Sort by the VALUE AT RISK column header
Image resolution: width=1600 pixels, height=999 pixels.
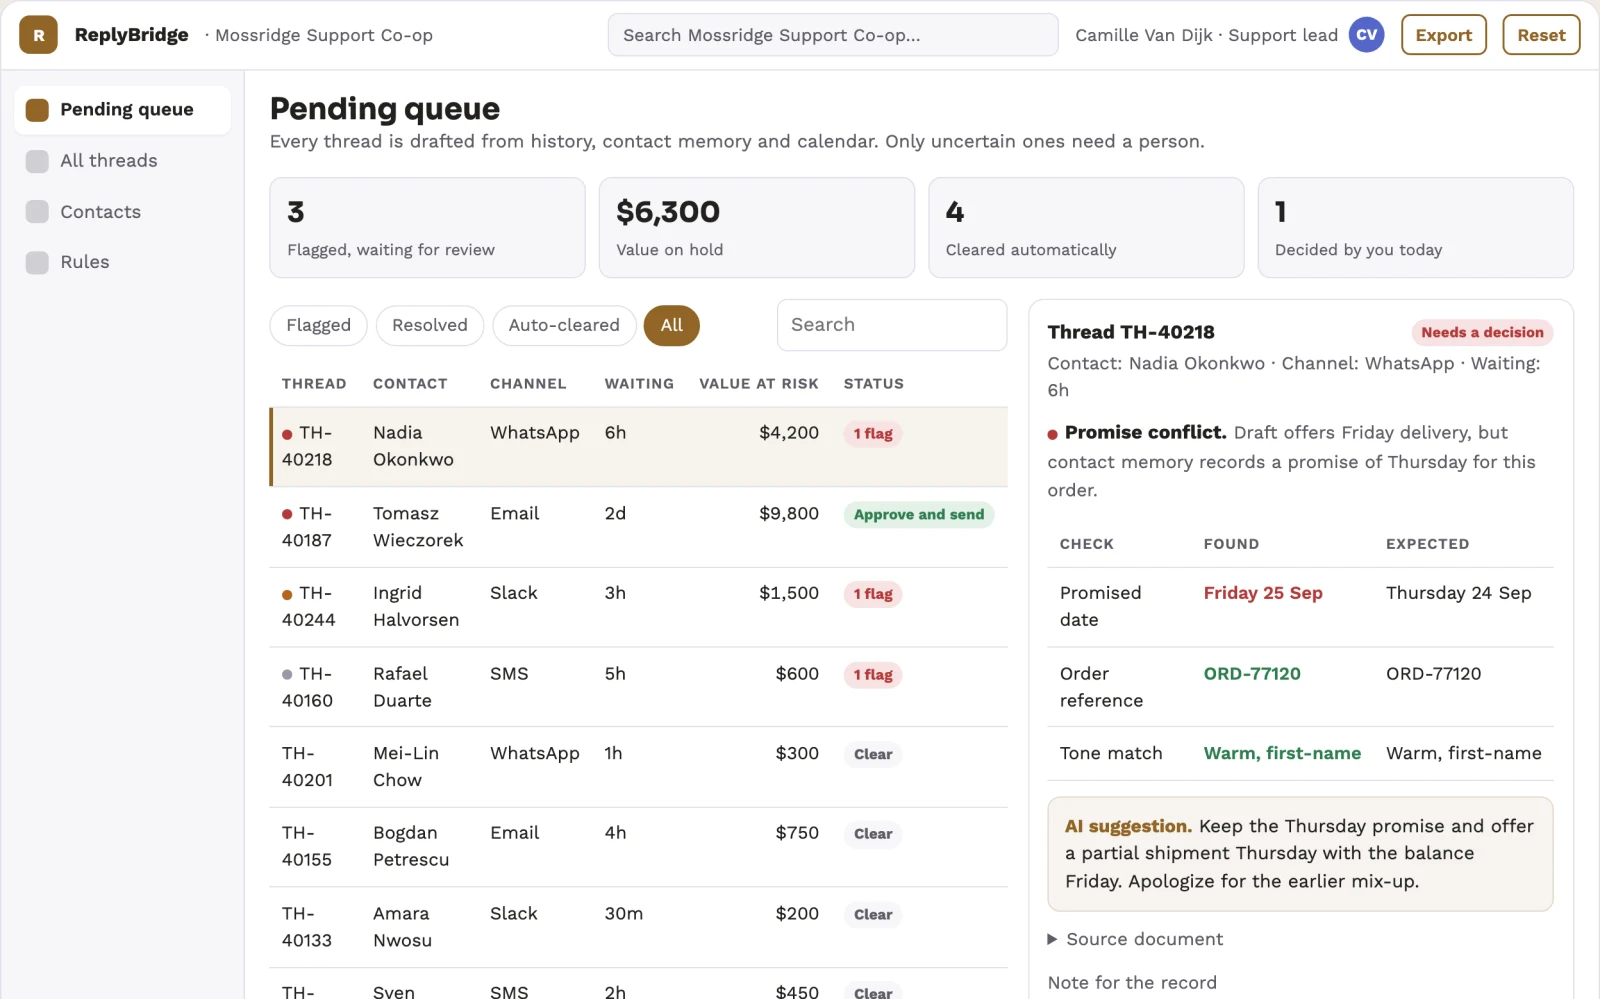[x=758, y=384]
